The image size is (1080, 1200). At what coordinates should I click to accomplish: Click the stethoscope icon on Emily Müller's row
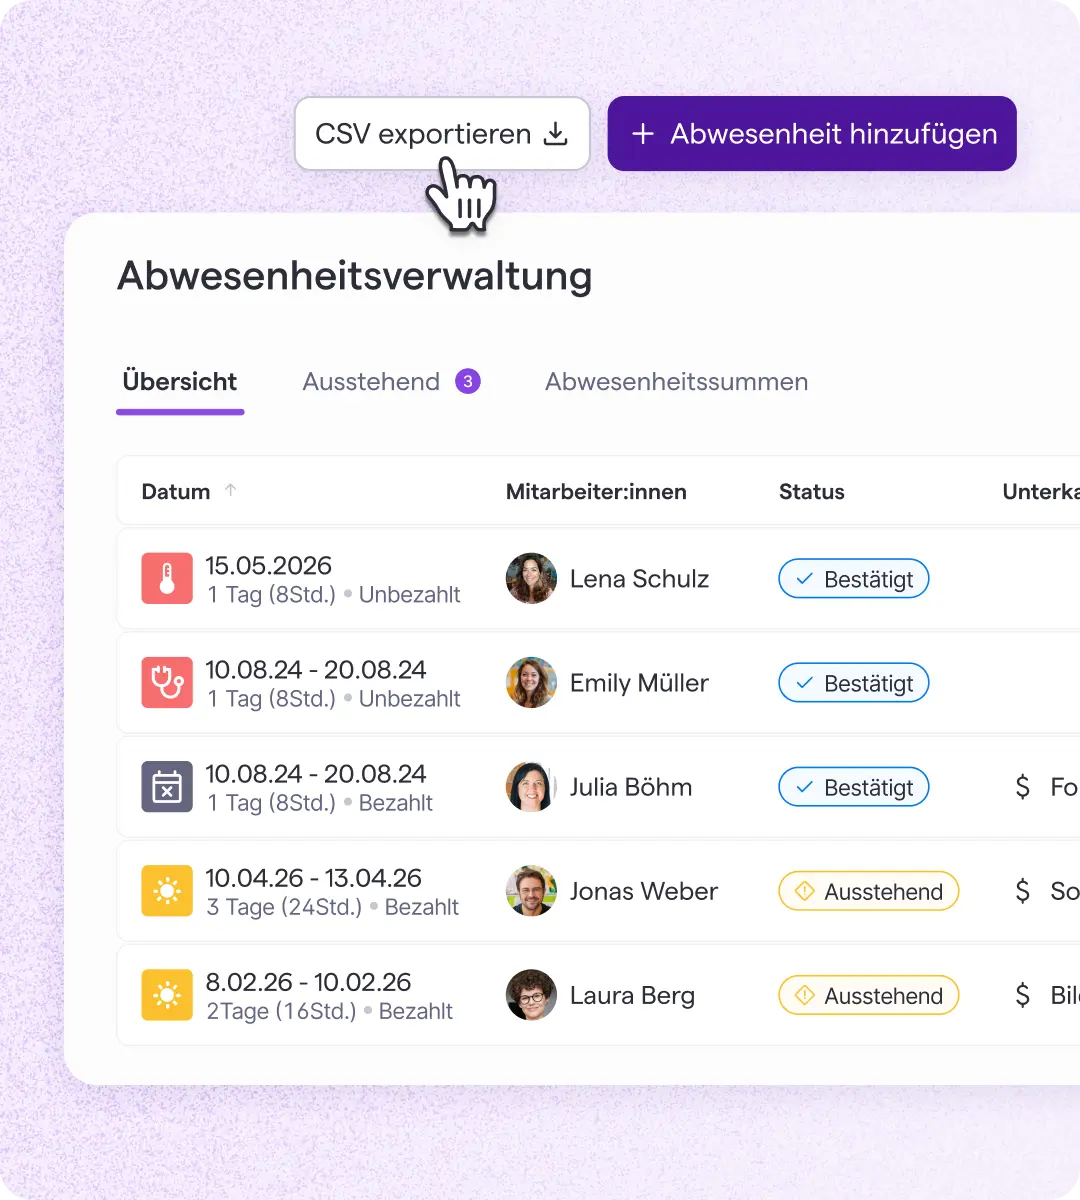pyautogui.click(x=167, y=683)
